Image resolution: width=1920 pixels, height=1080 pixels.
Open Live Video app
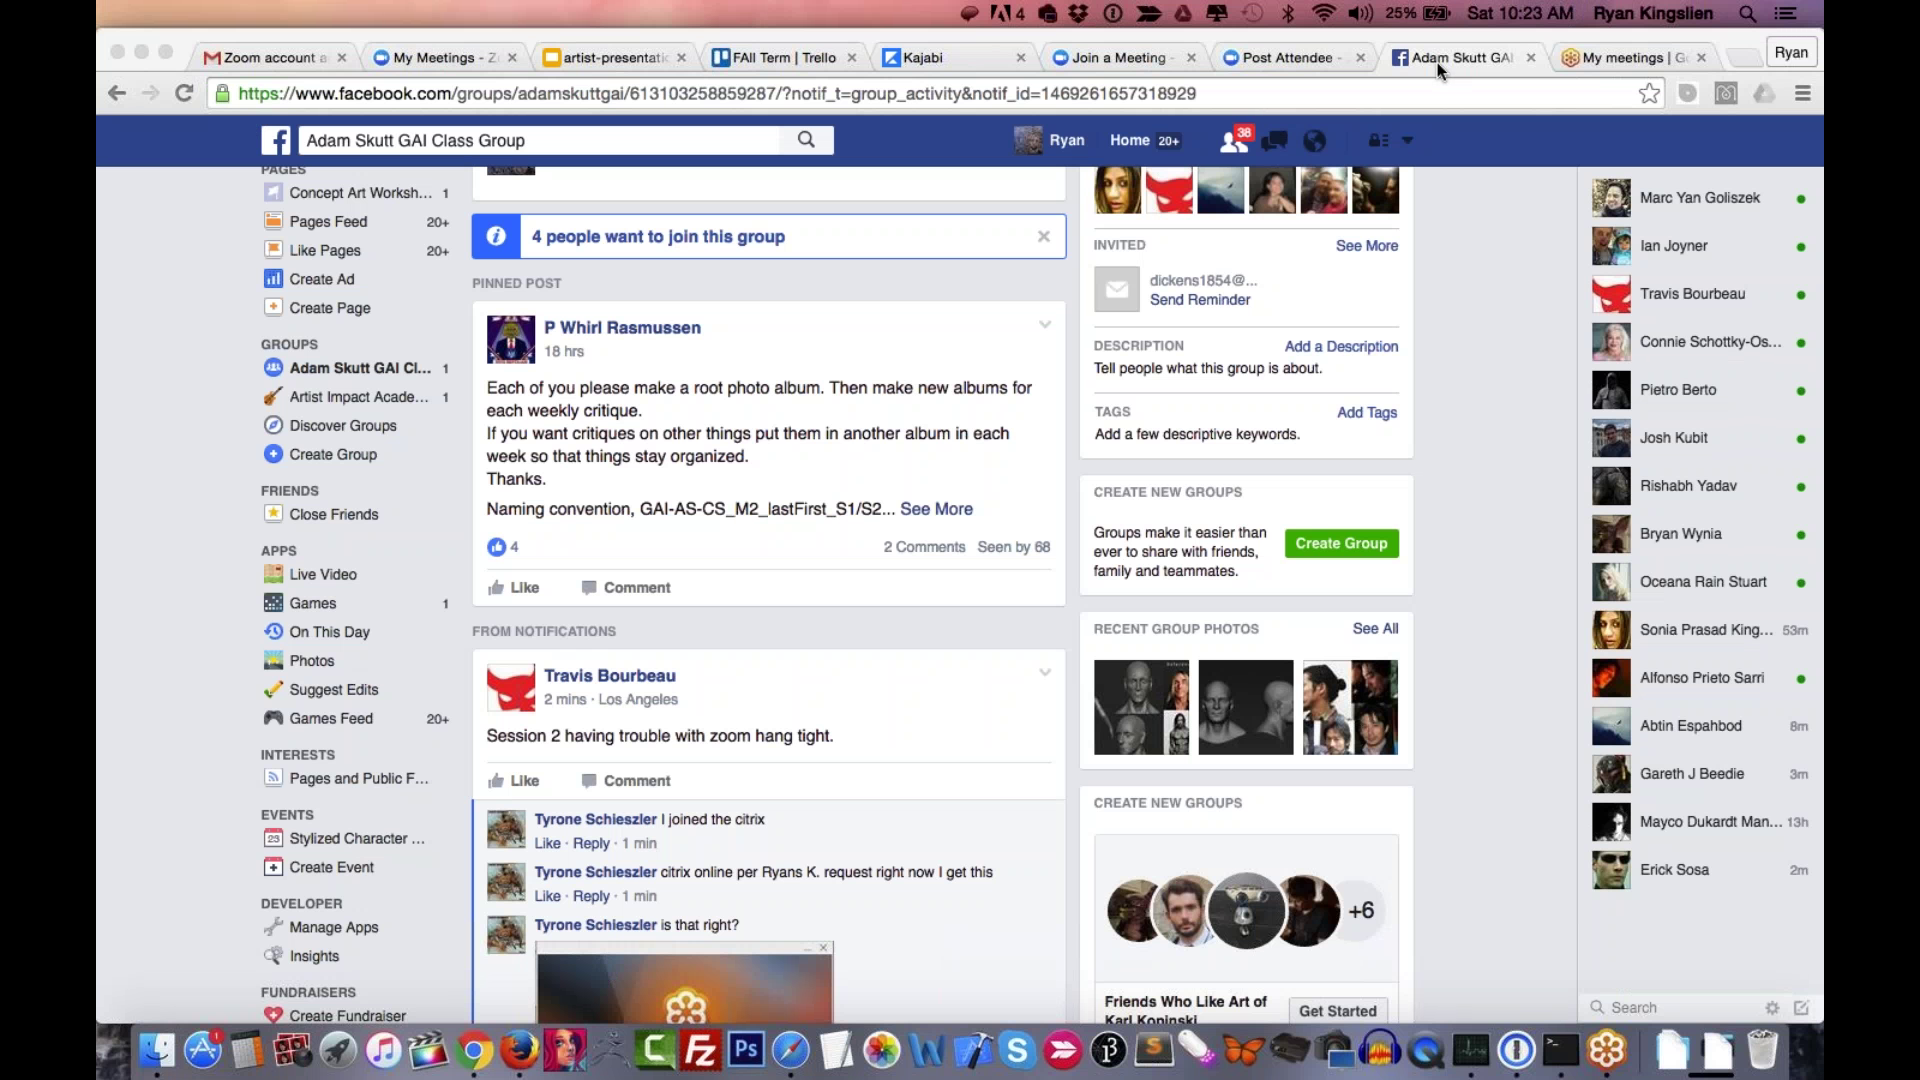click(x=323, y=575)
